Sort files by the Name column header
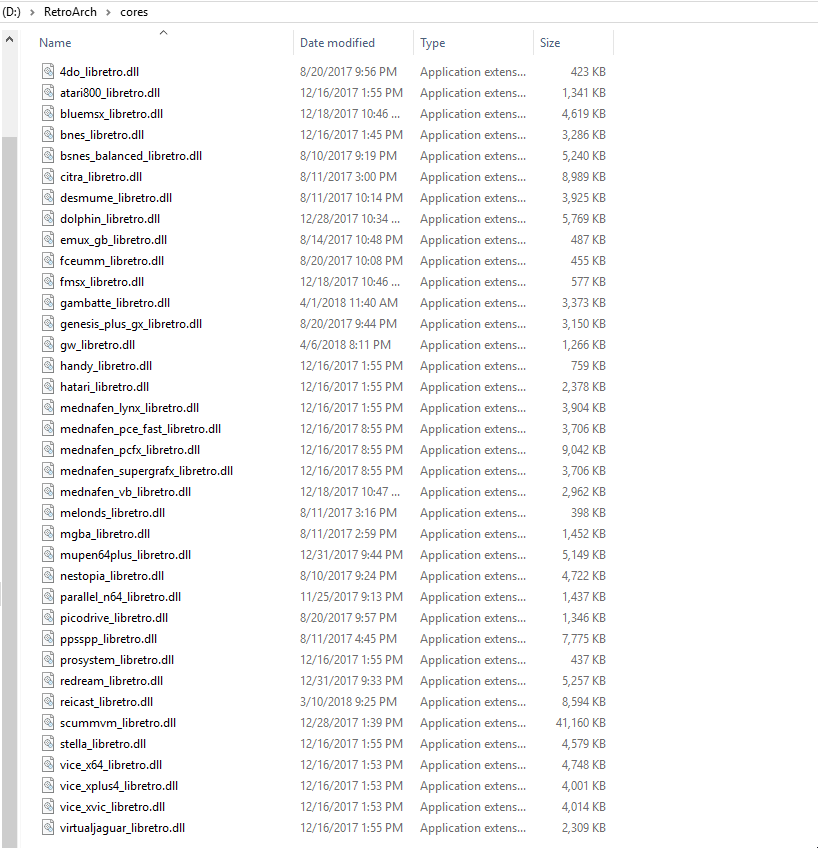The image size is (818, 848). [x=55, y=43]
